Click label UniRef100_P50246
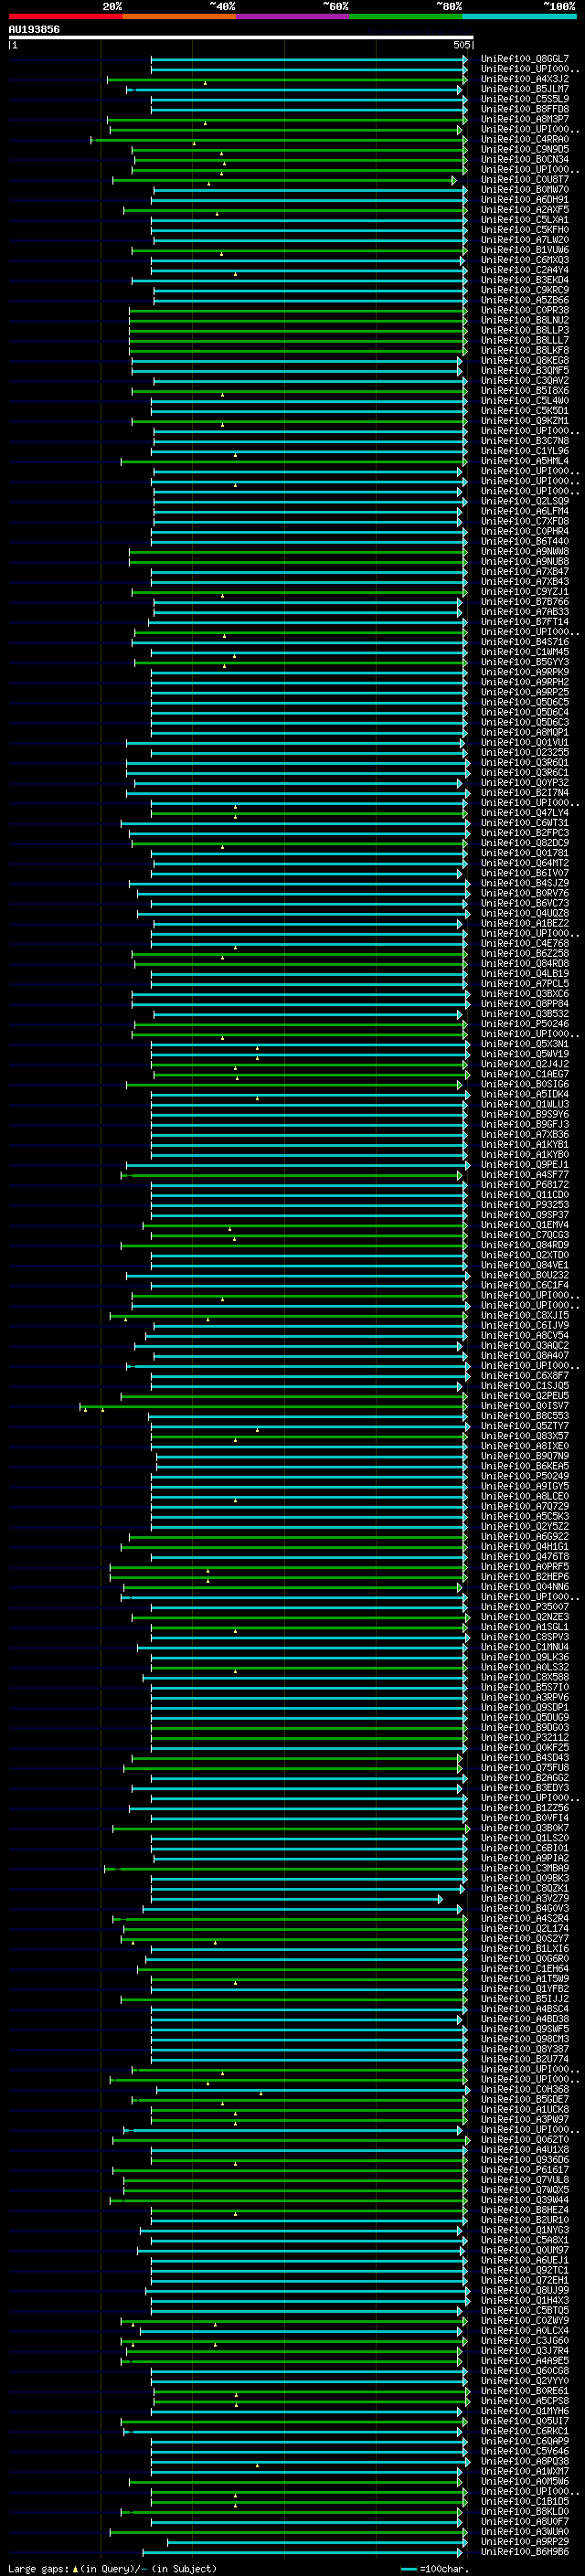 click(524, 1024)
